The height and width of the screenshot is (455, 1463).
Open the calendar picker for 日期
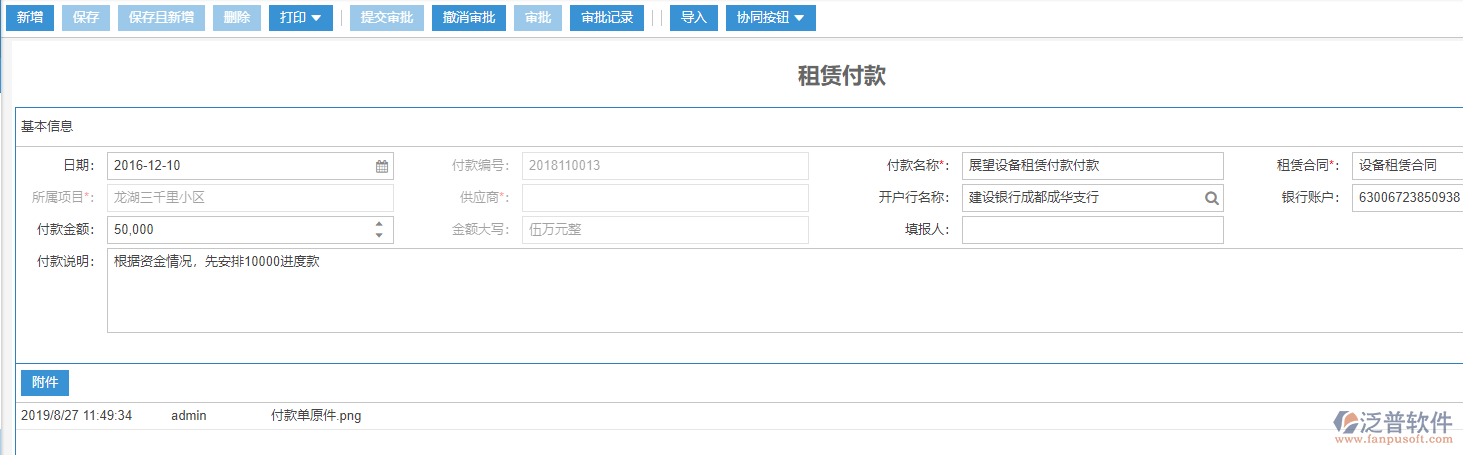click(382, 166)
